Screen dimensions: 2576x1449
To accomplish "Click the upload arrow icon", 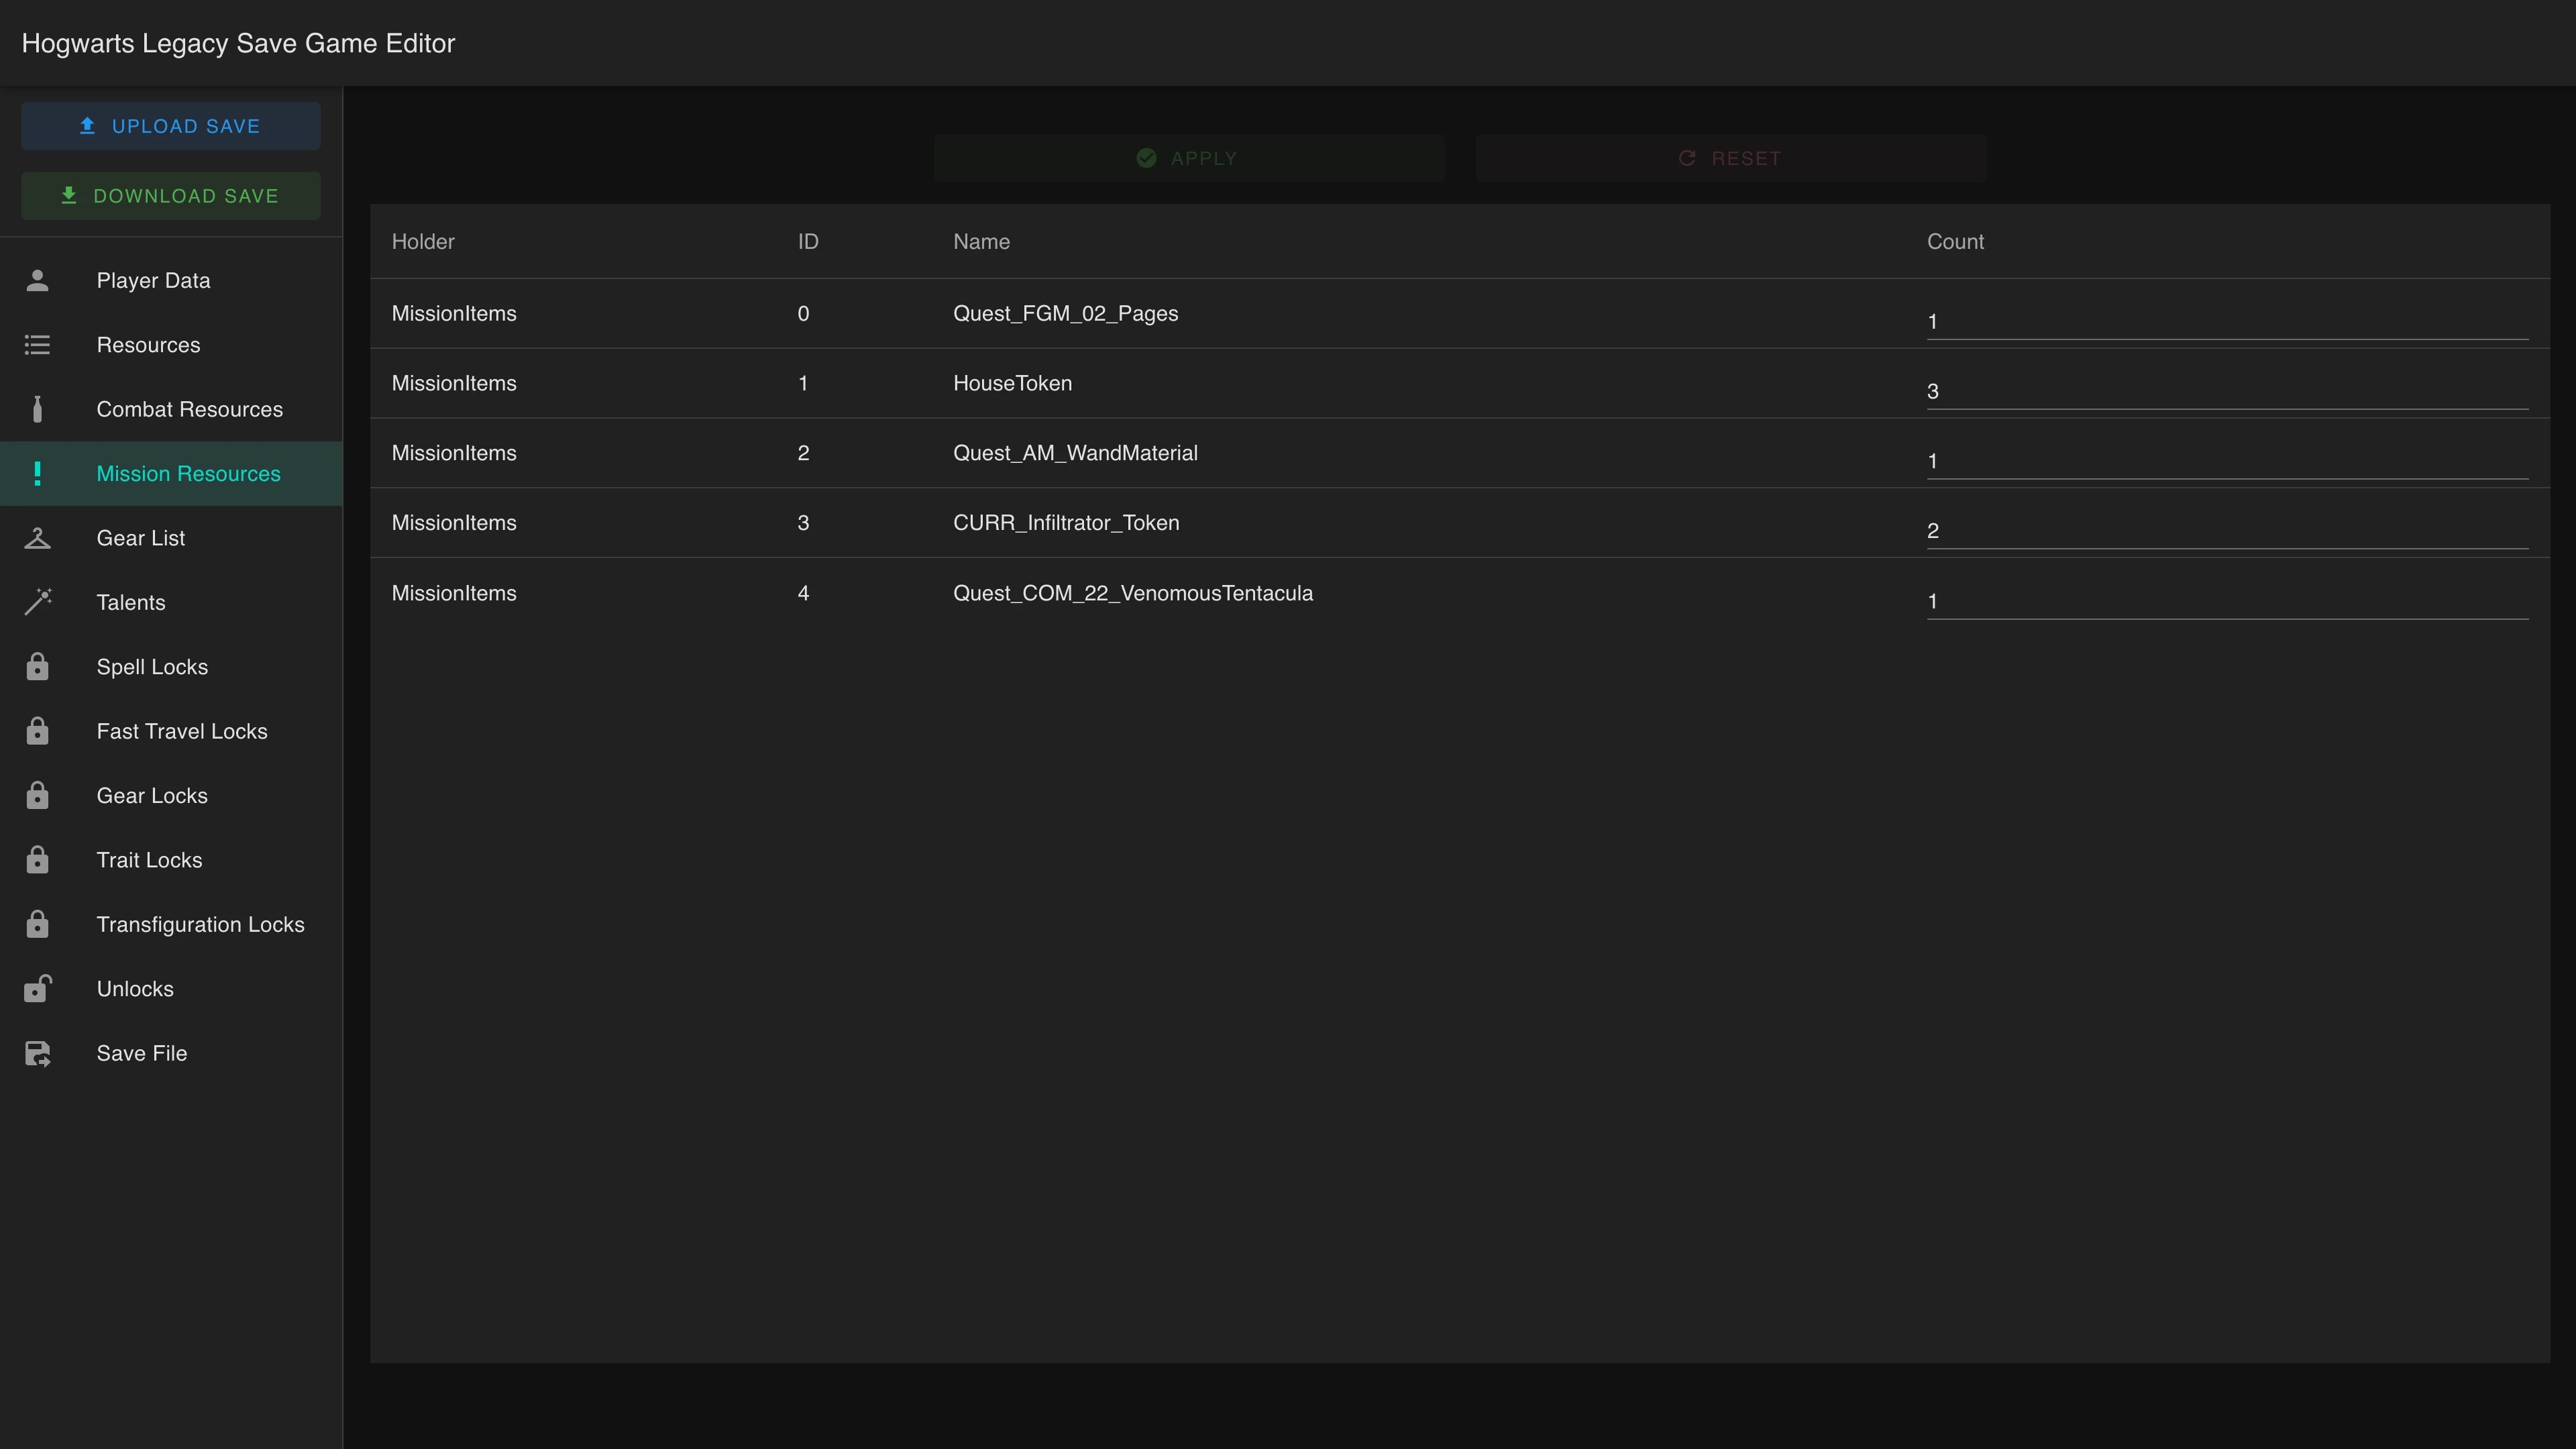I will (87, 126).
